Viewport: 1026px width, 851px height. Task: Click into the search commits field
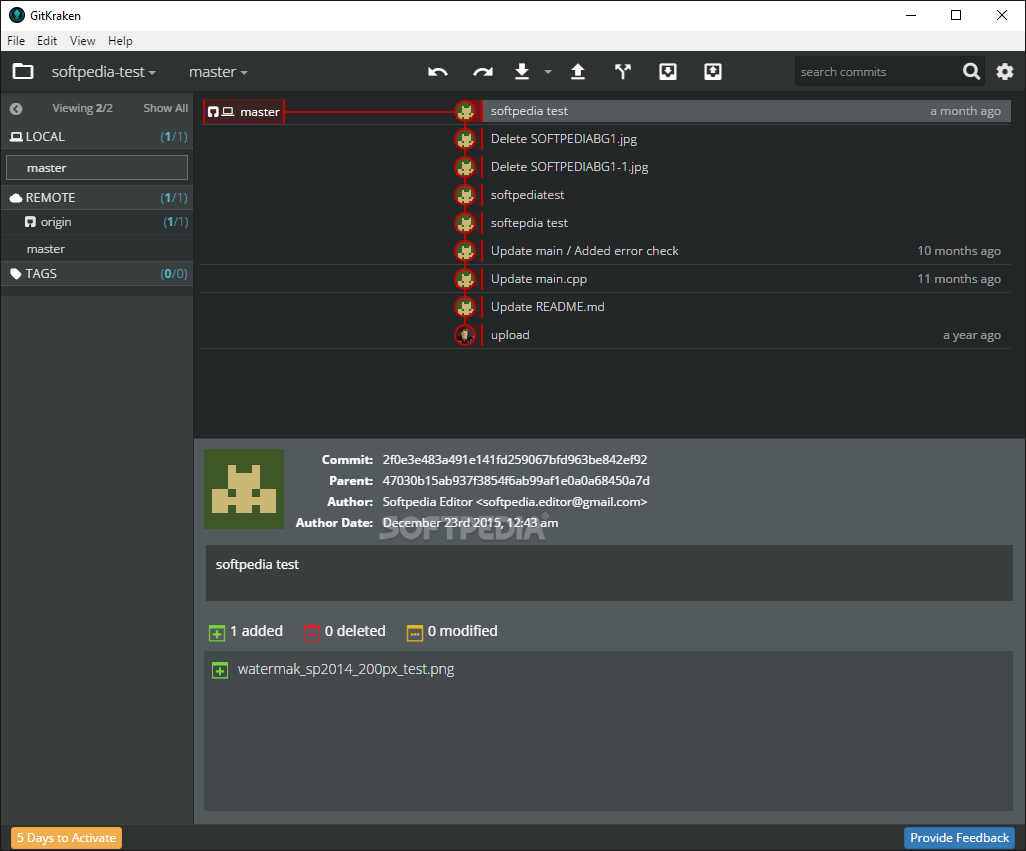coord(877,72)
